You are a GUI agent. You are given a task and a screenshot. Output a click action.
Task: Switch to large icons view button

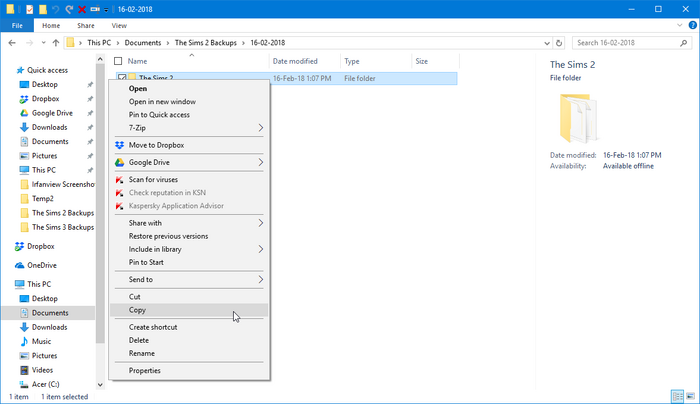(x=691, y=396)
